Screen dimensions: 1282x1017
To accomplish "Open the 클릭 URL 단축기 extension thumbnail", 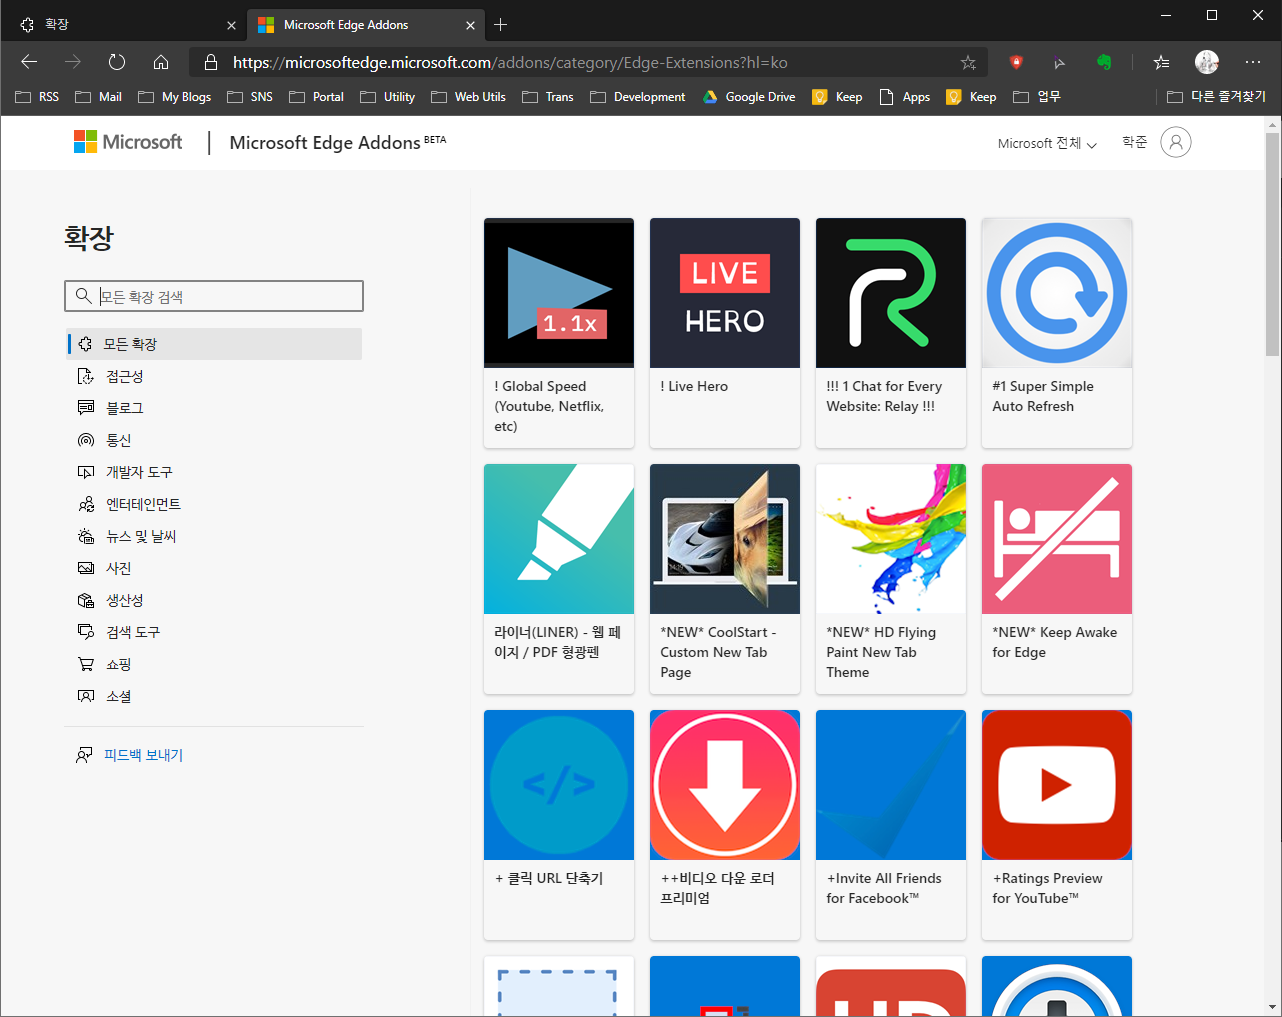I will pos(559,785).
